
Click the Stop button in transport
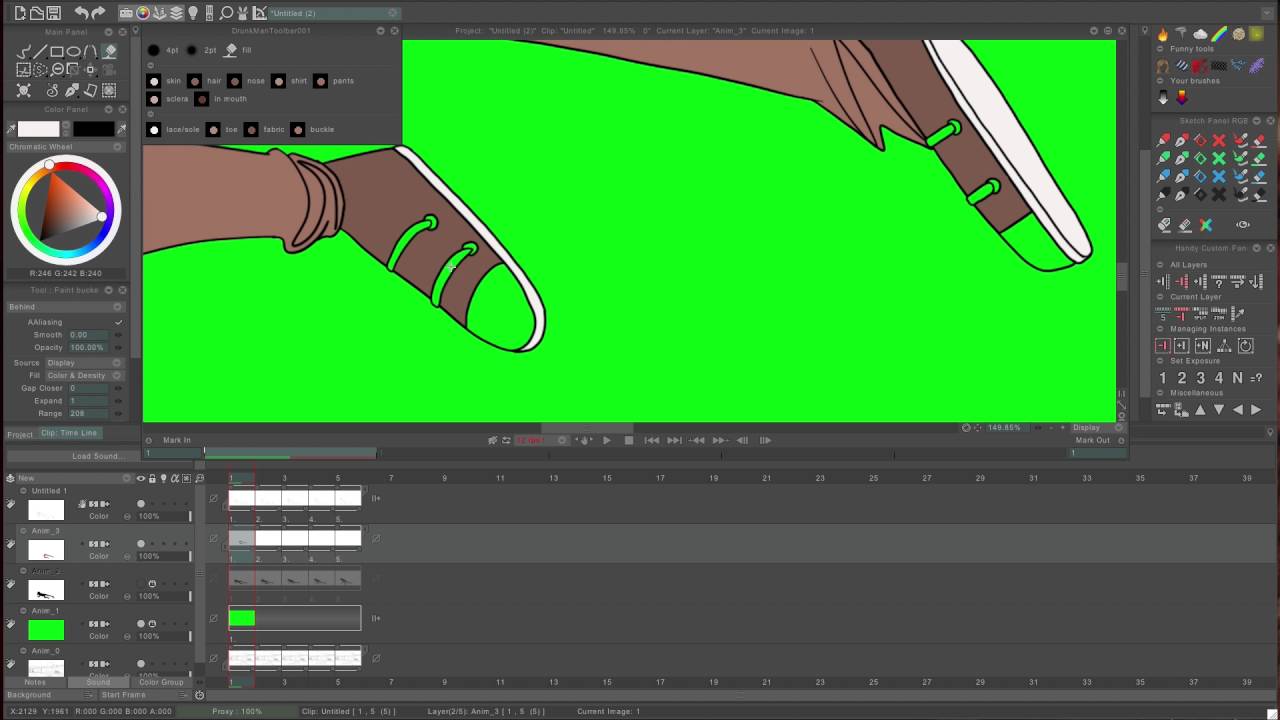[628, 440]
